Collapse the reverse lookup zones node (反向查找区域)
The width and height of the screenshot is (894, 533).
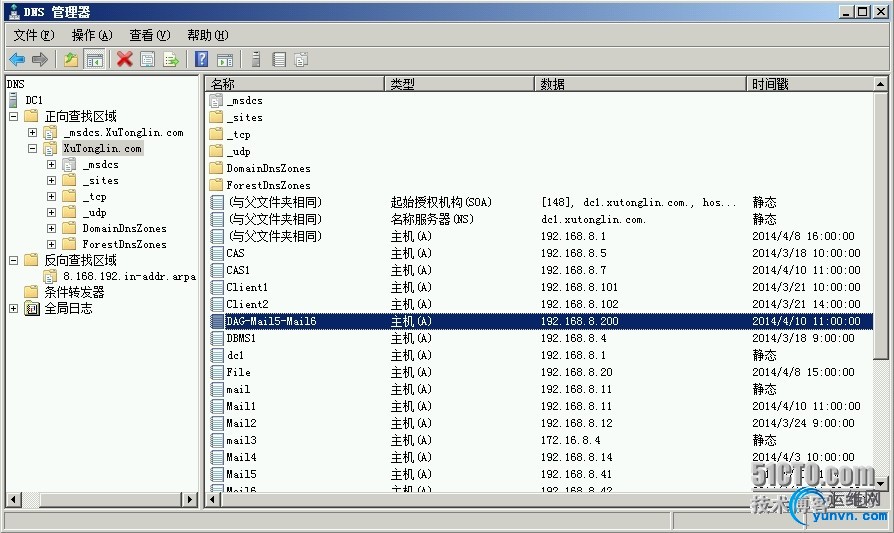(14, 261)
